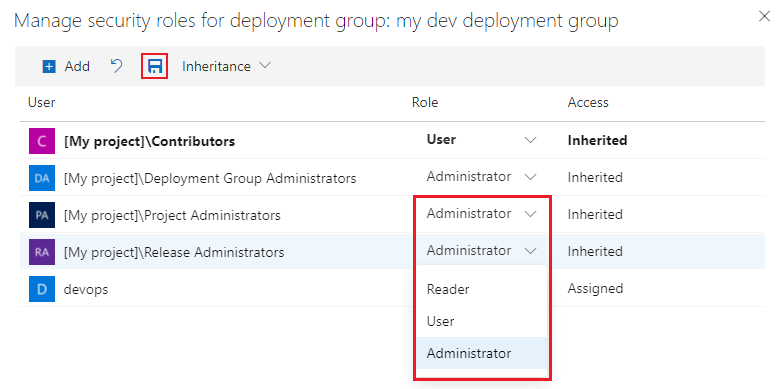Screen dimensions: 783x389
Task: Click the Release Administrators RA avatar
Action: tap(42, 252)
